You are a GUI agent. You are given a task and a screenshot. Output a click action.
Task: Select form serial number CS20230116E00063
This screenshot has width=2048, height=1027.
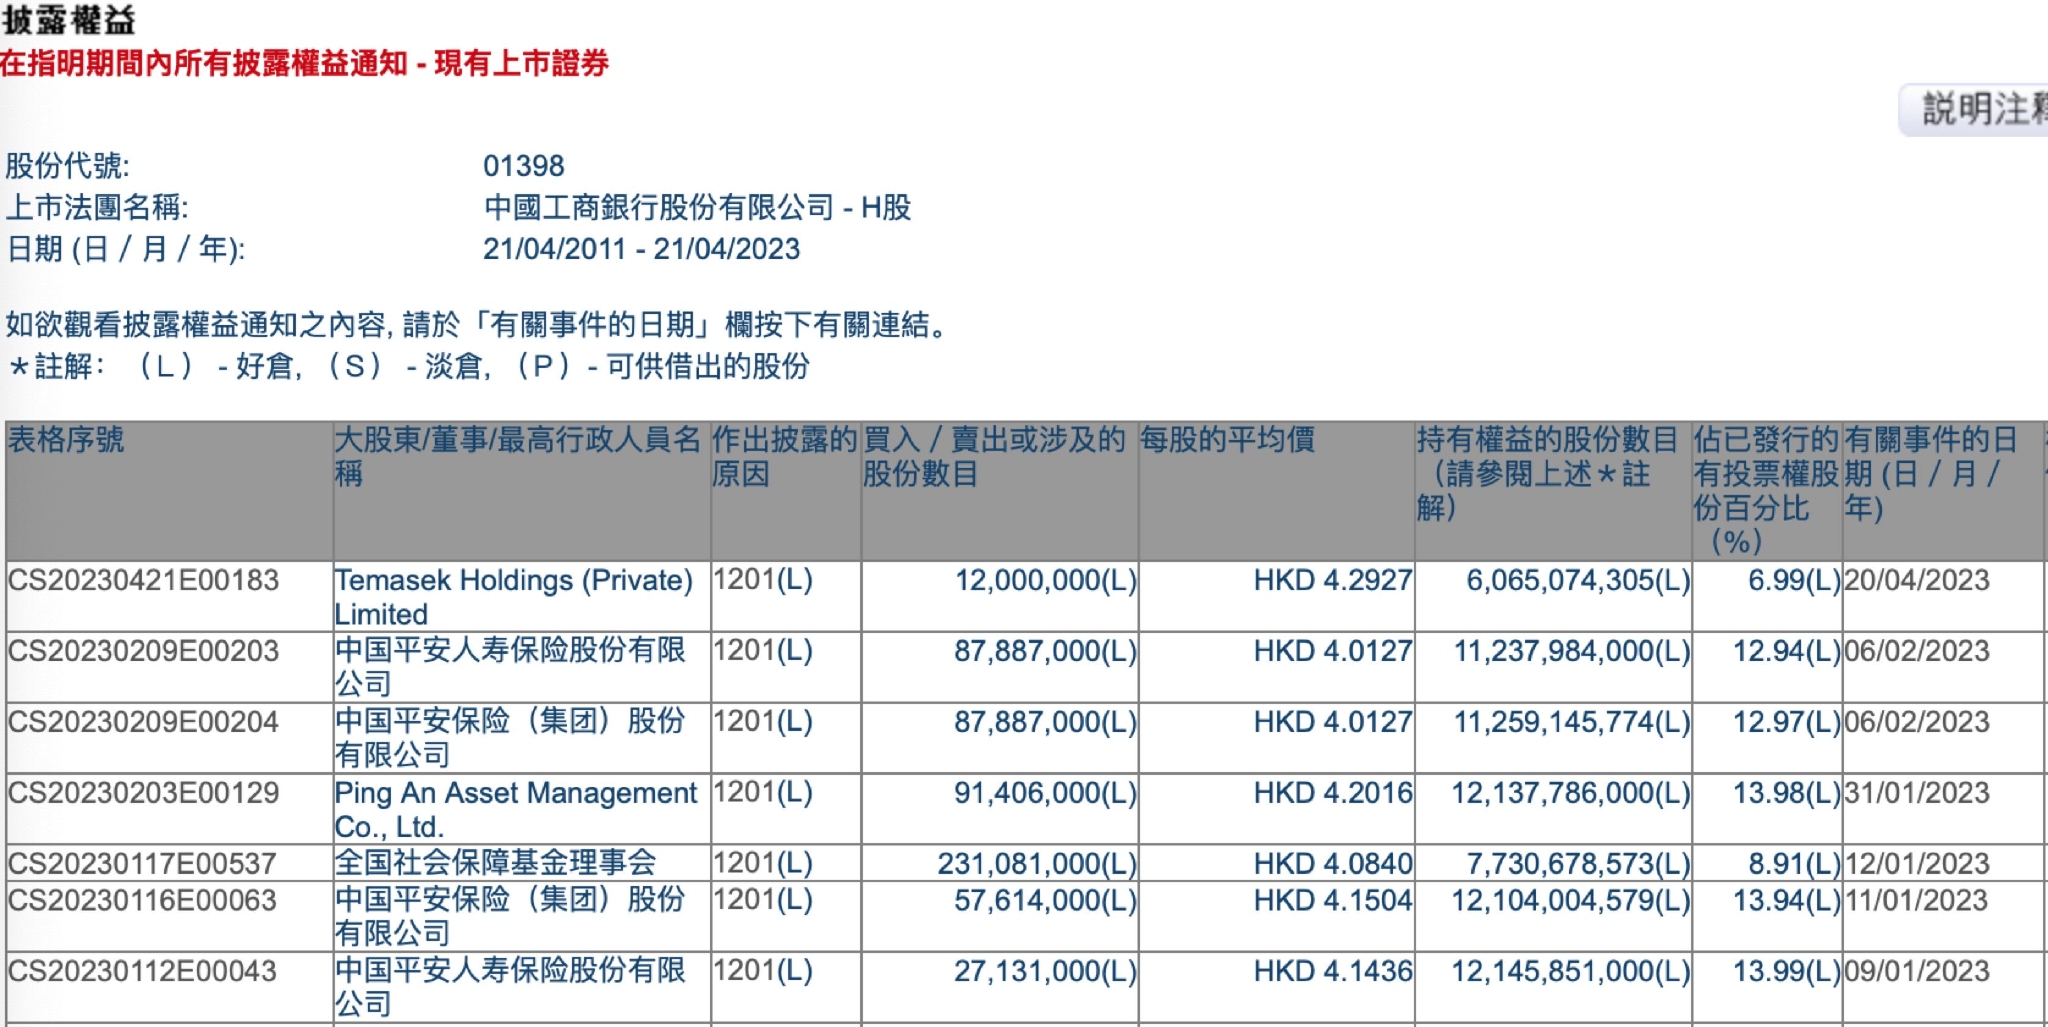143,900
